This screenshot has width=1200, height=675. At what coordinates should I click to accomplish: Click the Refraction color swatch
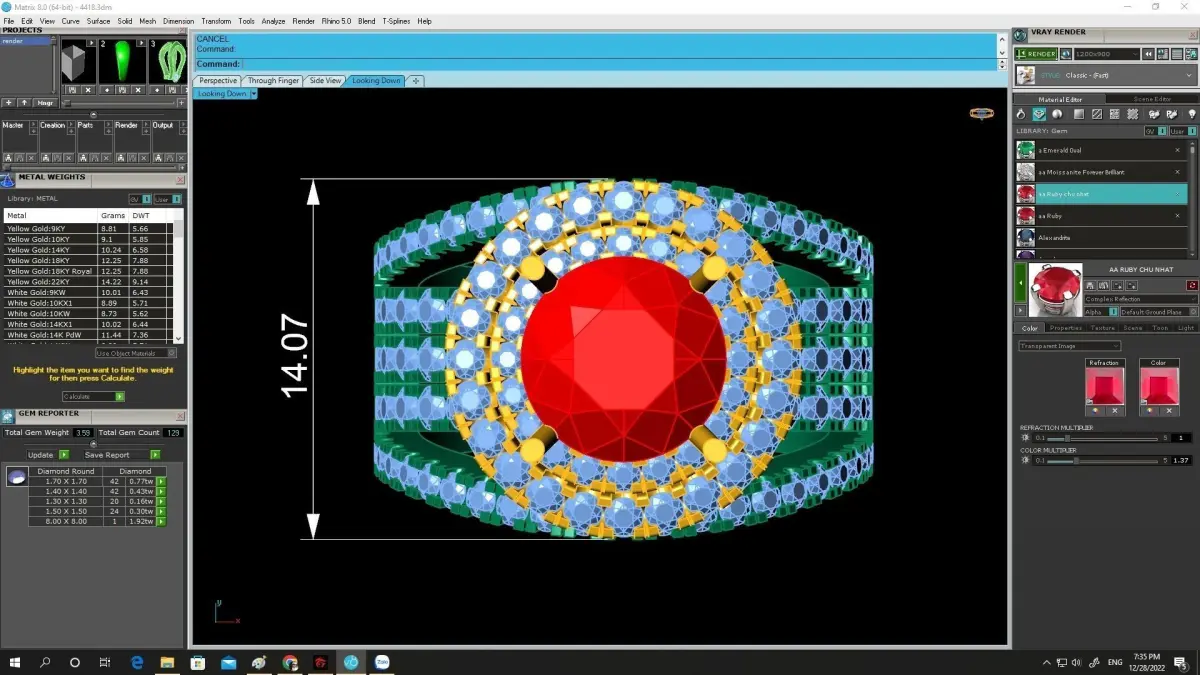[1104, 385]
